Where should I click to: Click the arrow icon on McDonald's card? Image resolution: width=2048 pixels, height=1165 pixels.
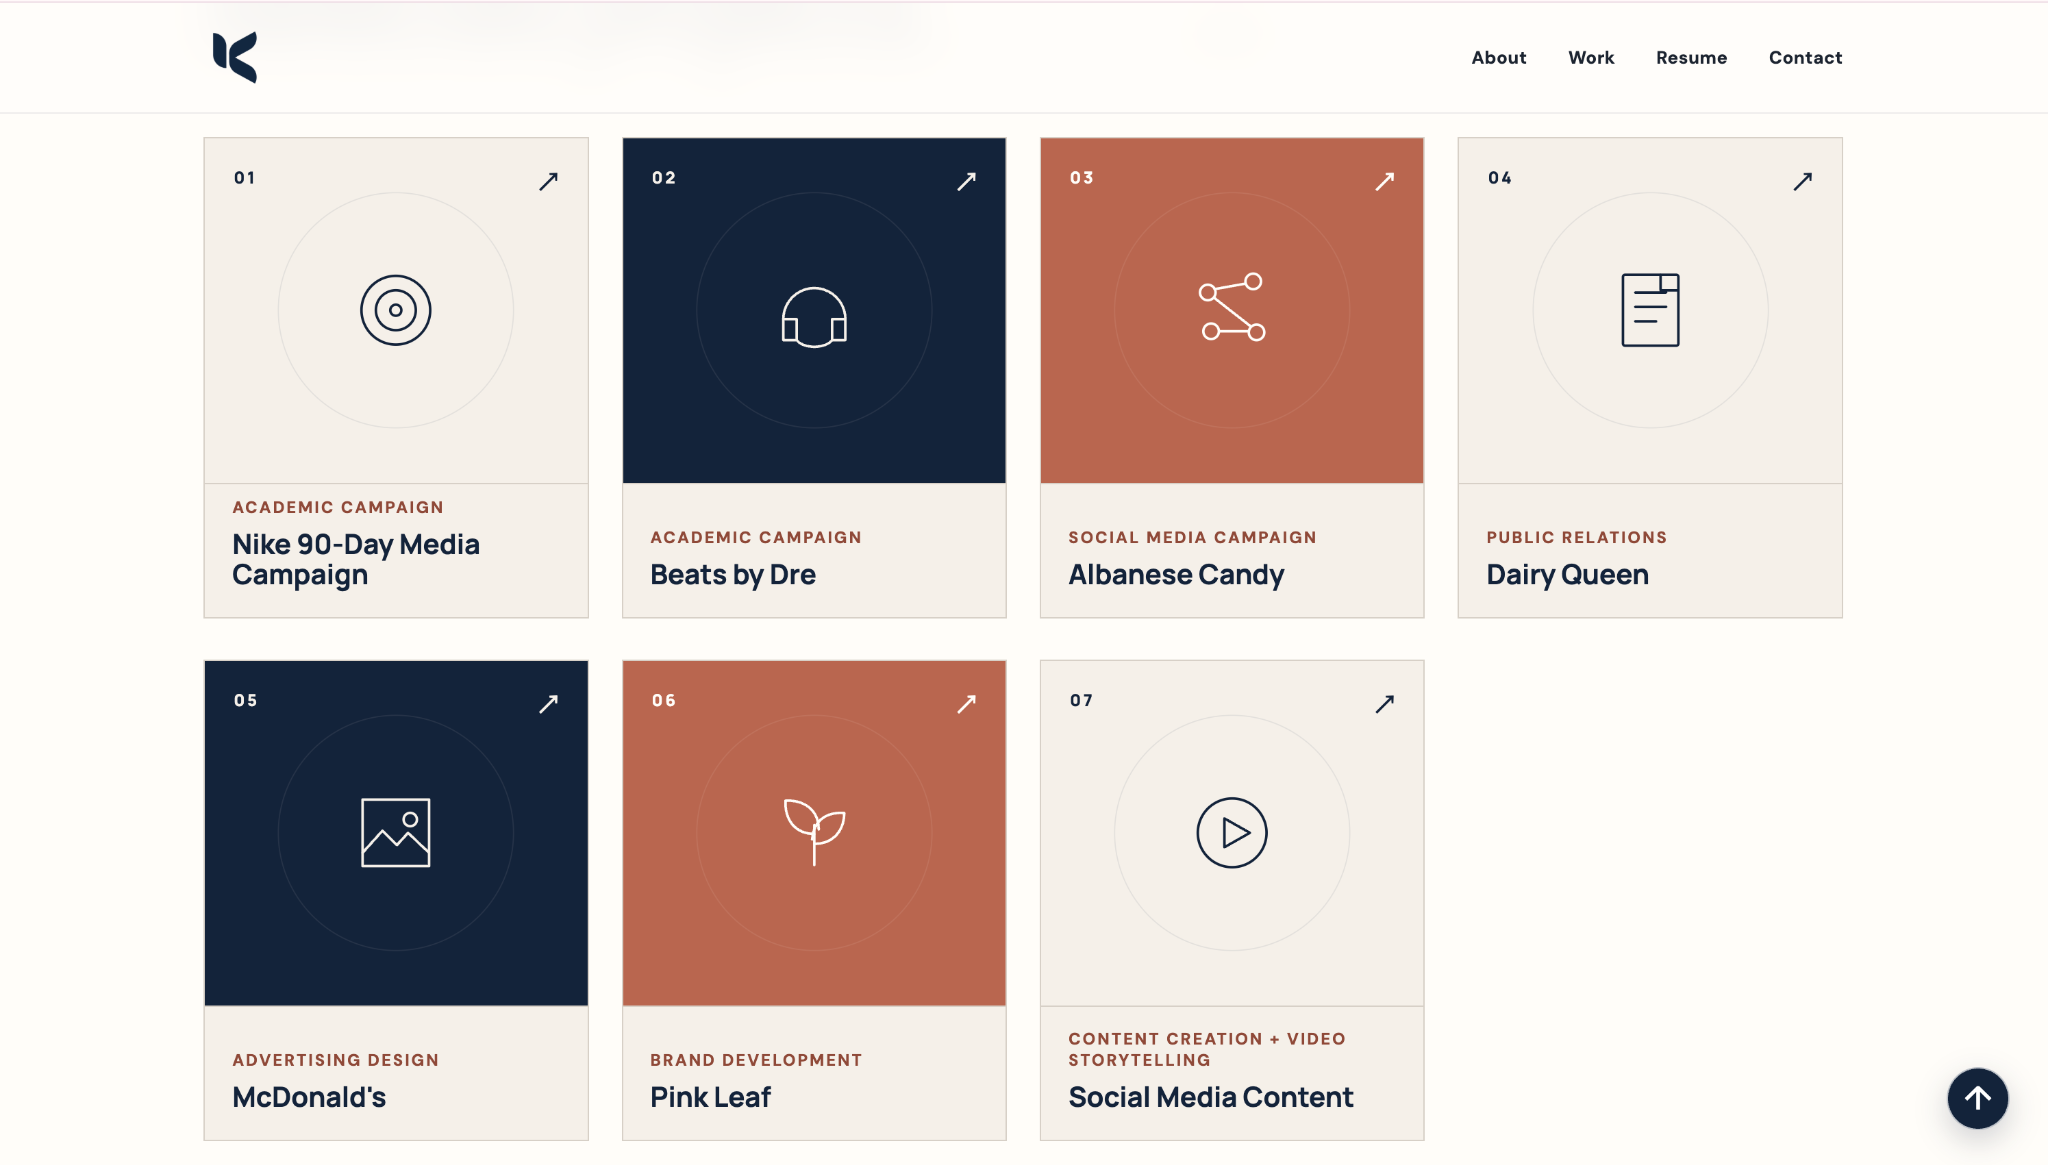point(548,704)
